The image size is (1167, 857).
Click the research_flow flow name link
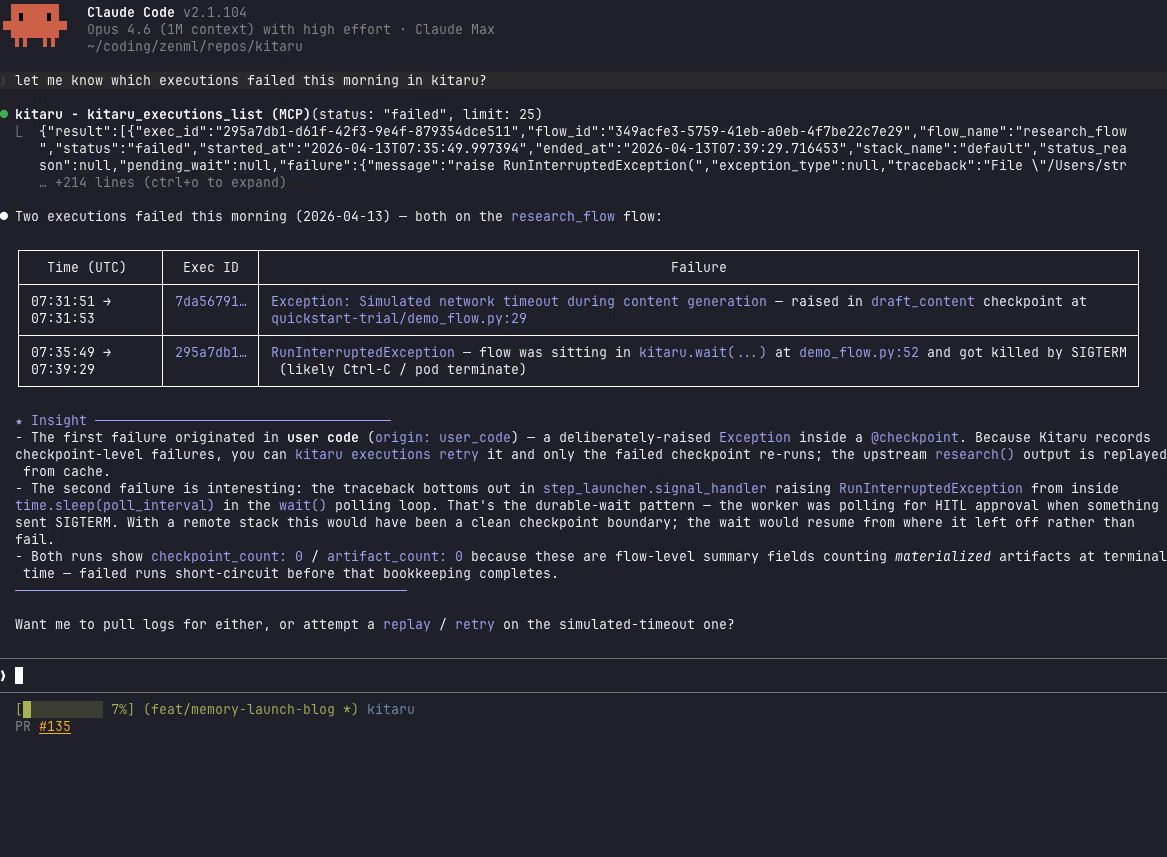562,216
